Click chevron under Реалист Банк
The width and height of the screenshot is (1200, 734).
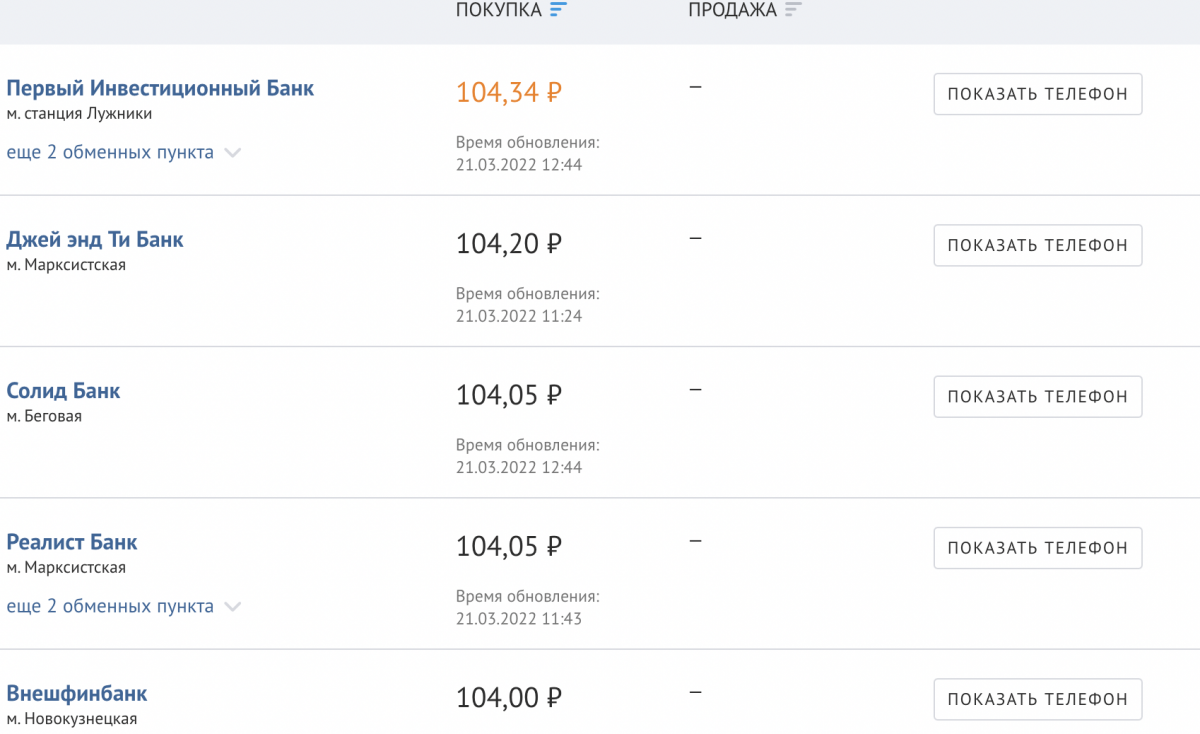pos(232,606)
